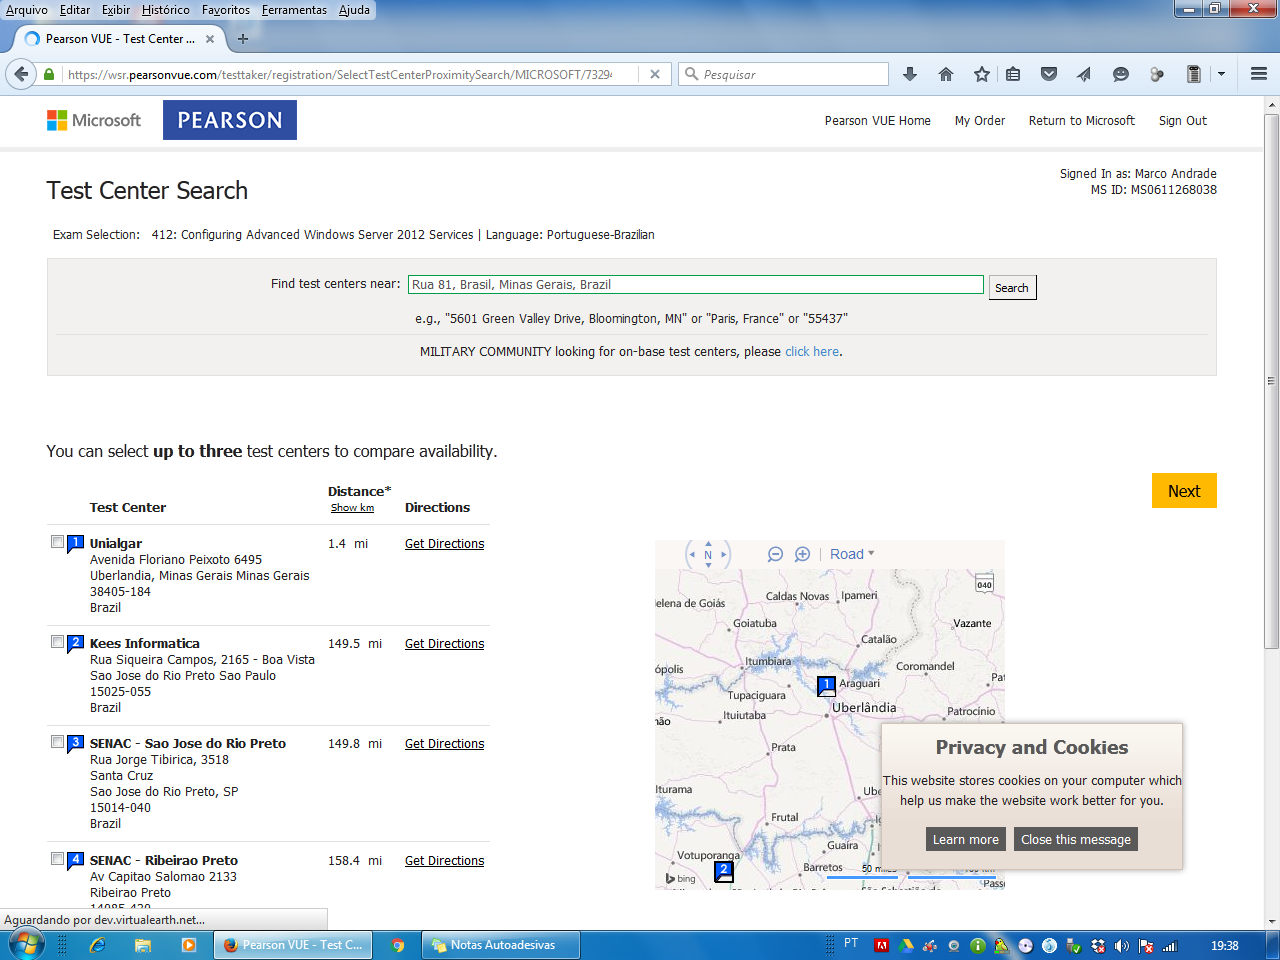Select the Unialgar test center checkbox
This screenshot has height=960, width=1280.
pos(58,542)
